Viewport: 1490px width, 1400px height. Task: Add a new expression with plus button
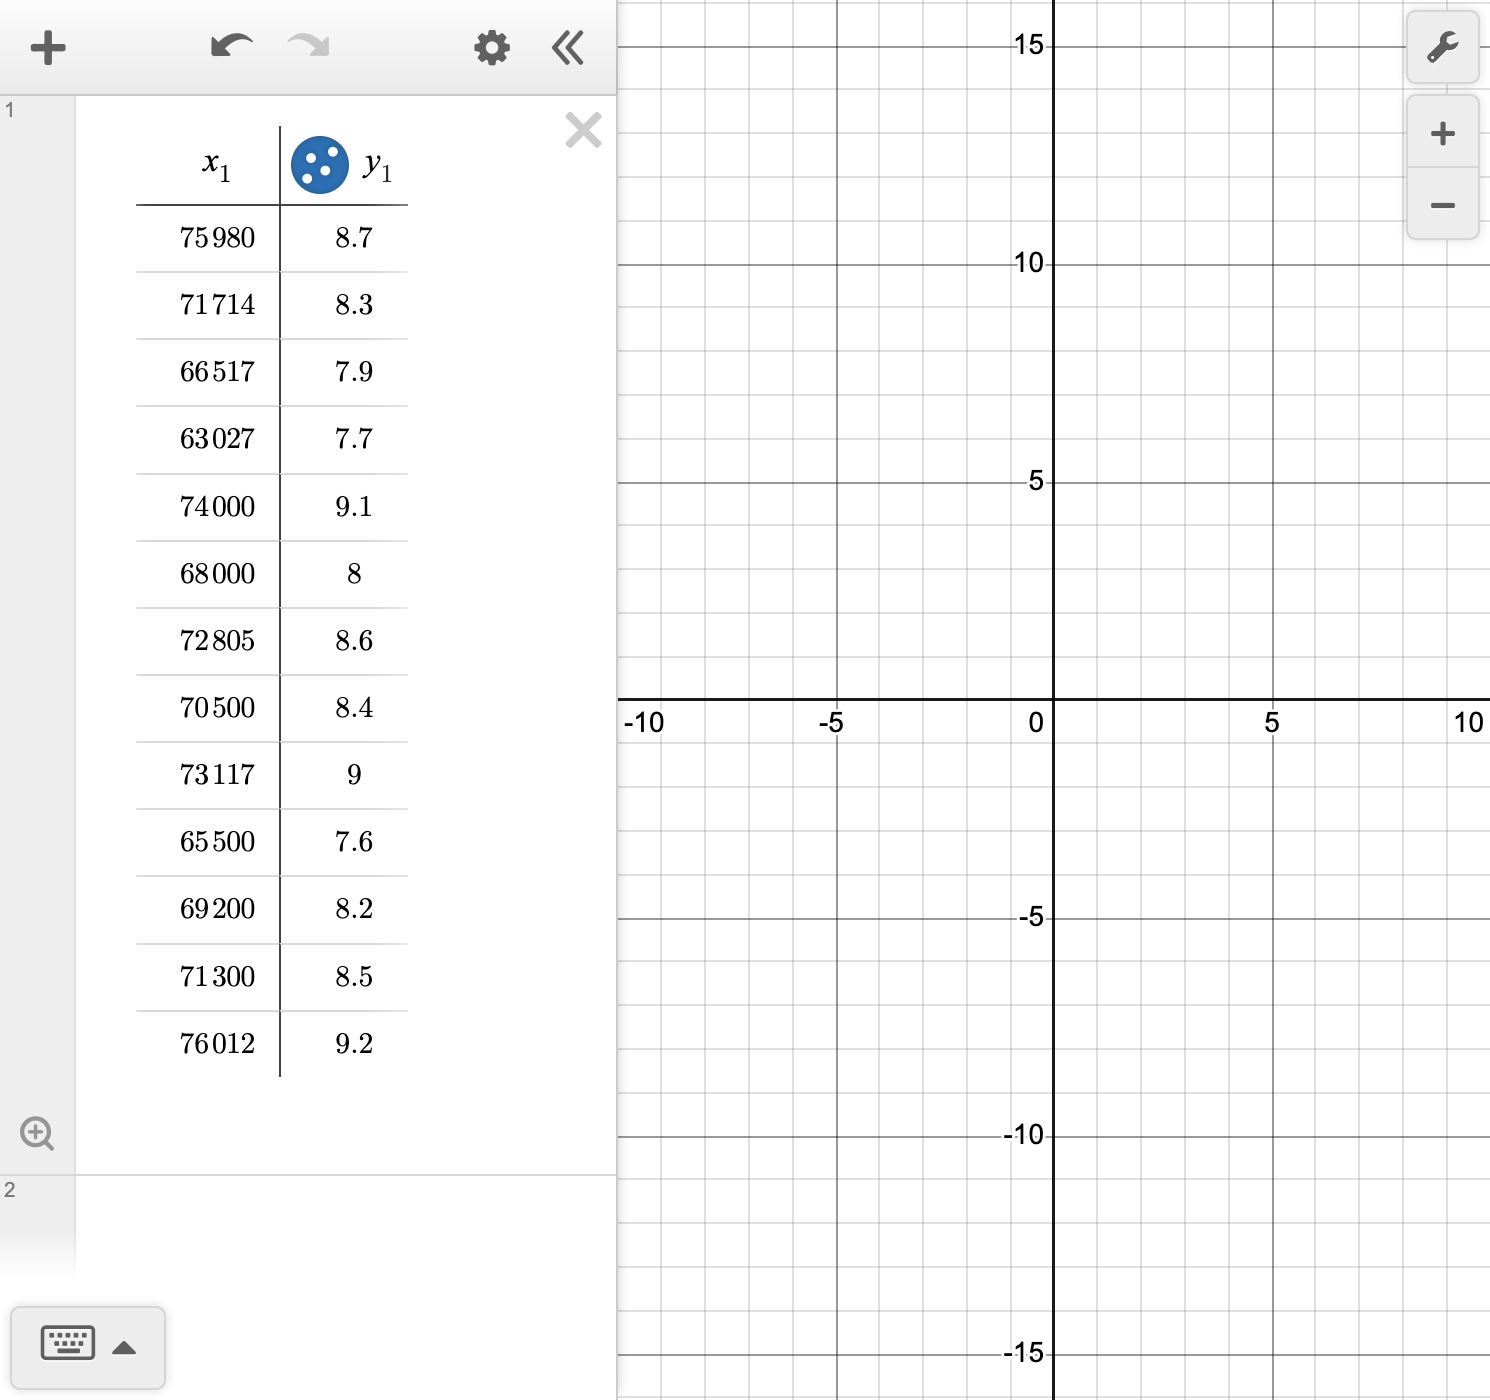pyautogui.click(x=47, y=47)
